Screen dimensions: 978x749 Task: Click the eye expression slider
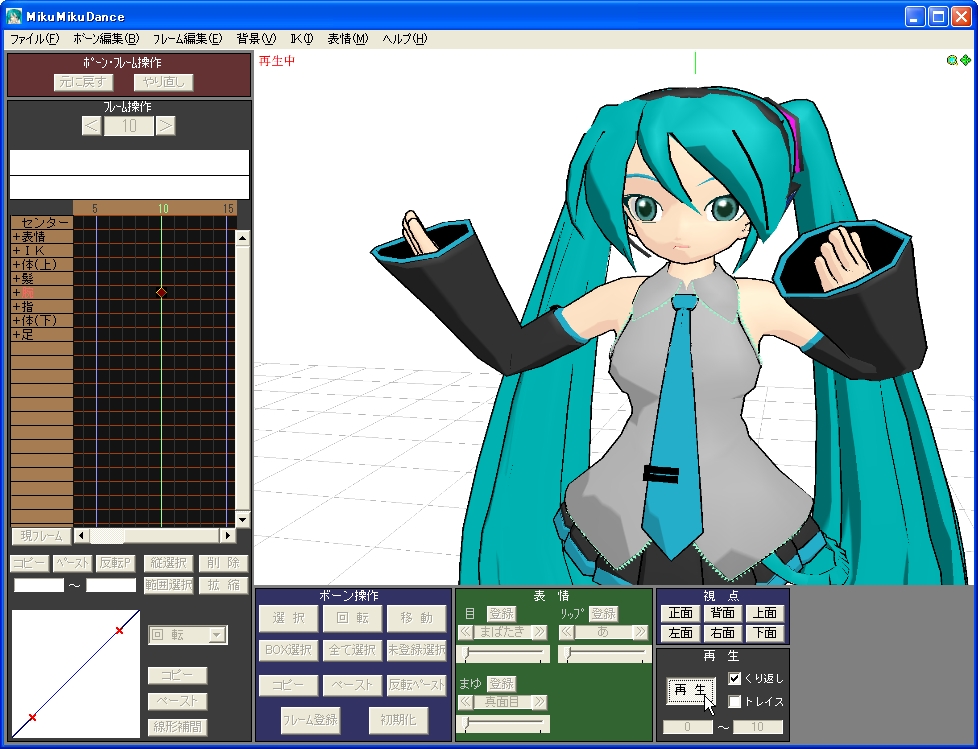pos(503,654)
